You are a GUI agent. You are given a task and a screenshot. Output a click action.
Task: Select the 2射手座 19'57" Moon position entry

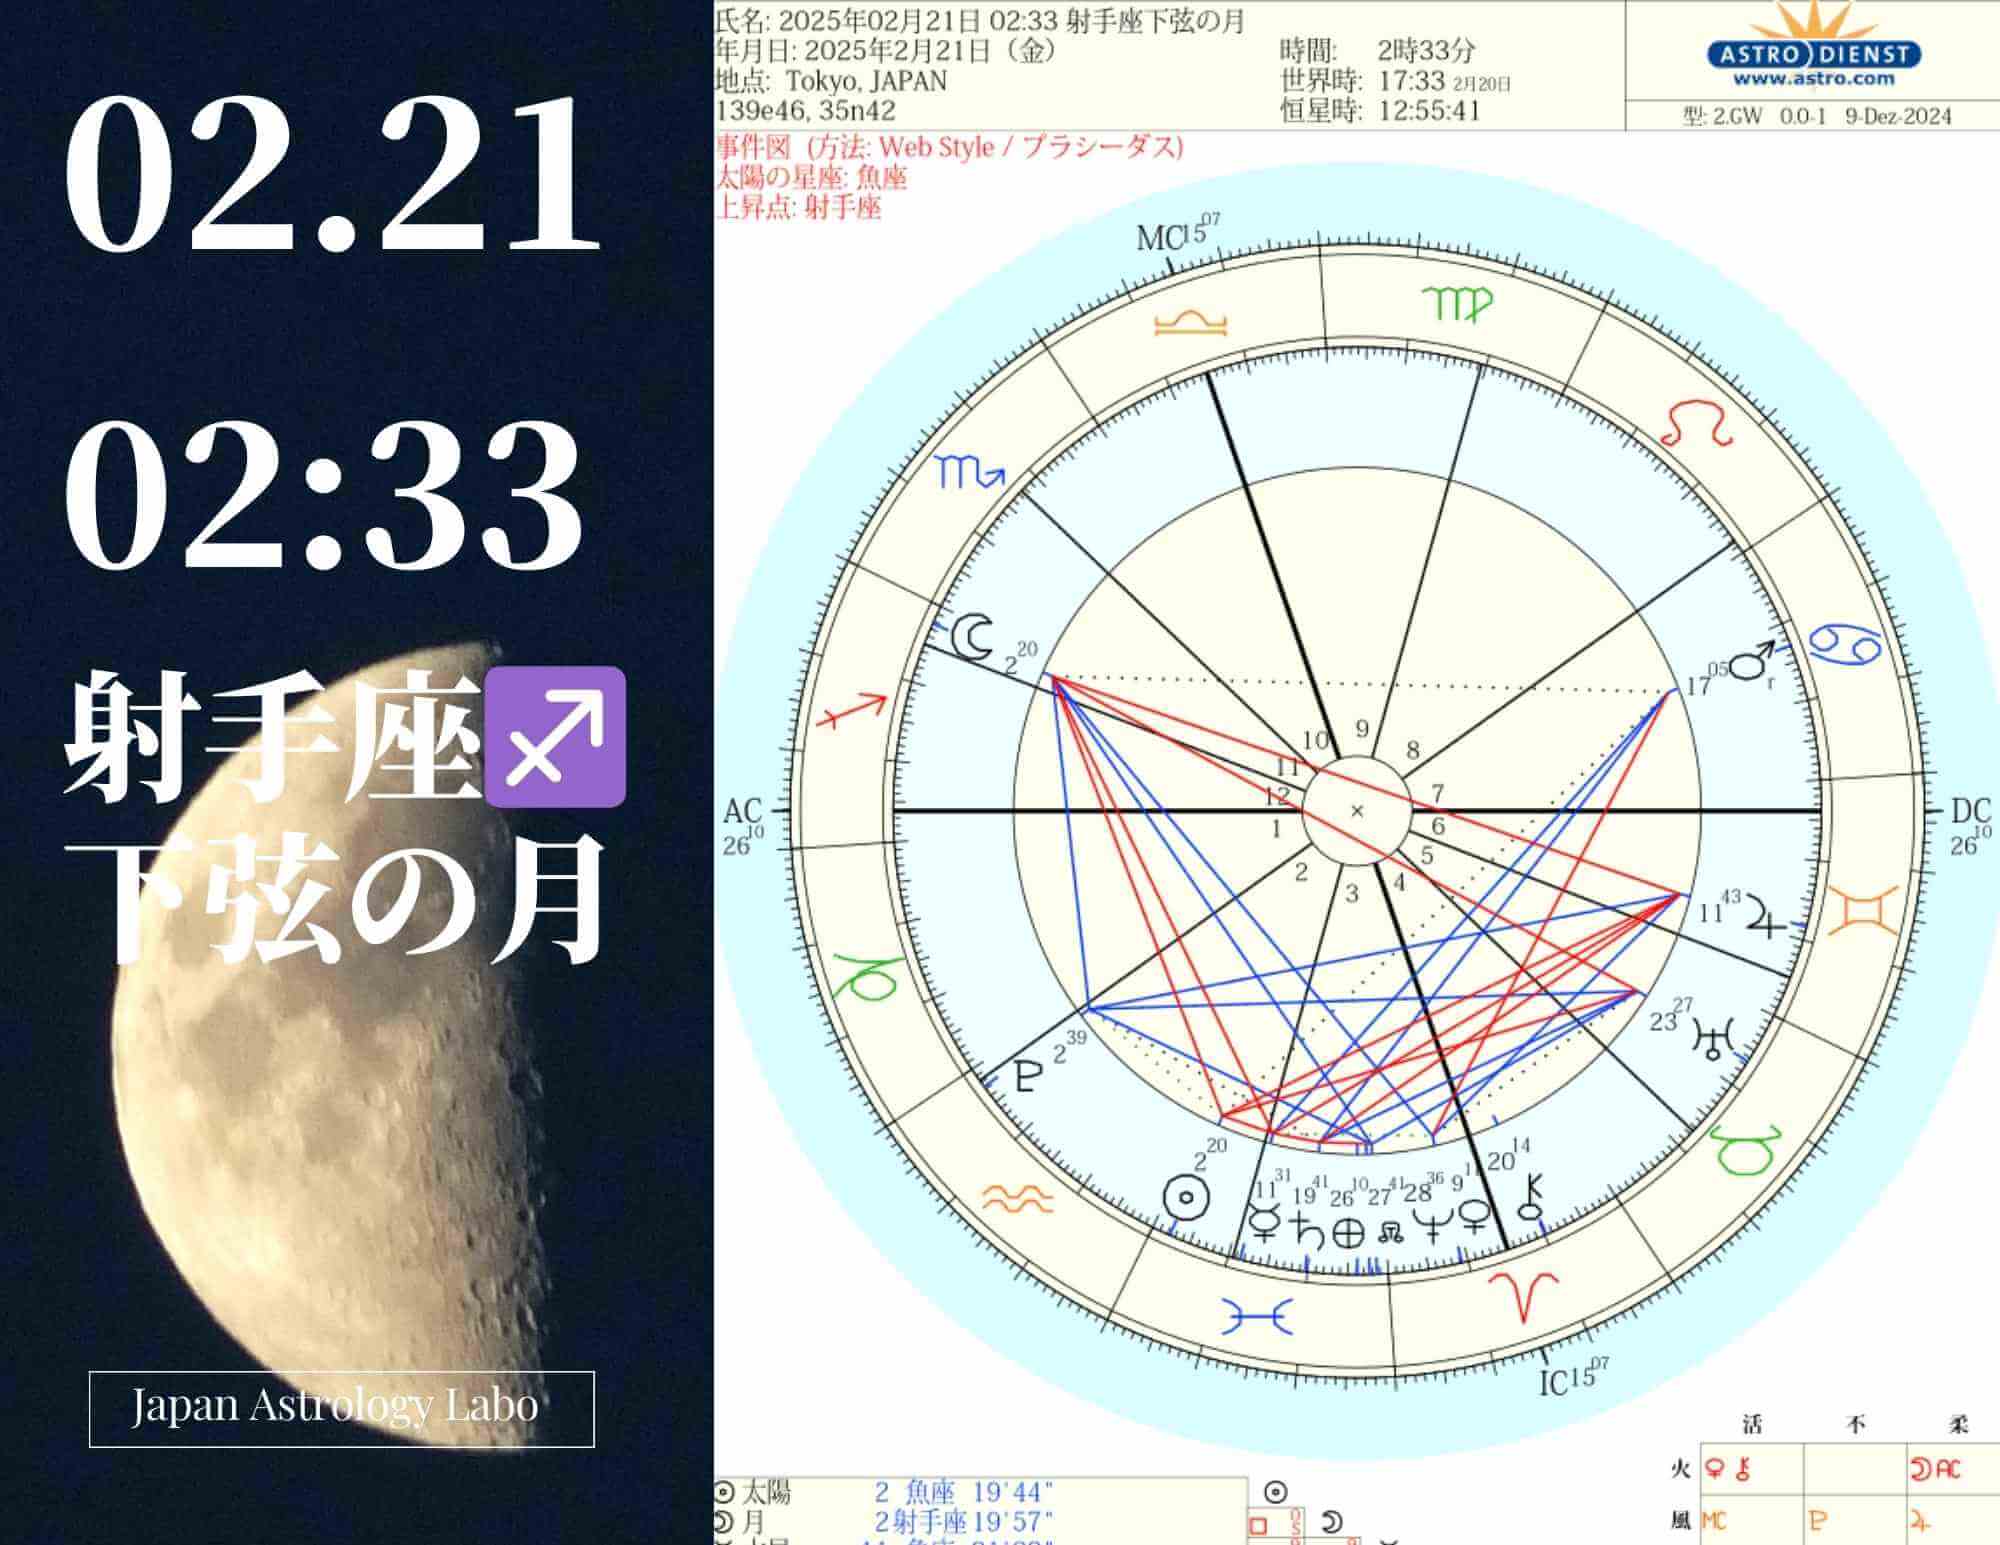point(964,1522)
